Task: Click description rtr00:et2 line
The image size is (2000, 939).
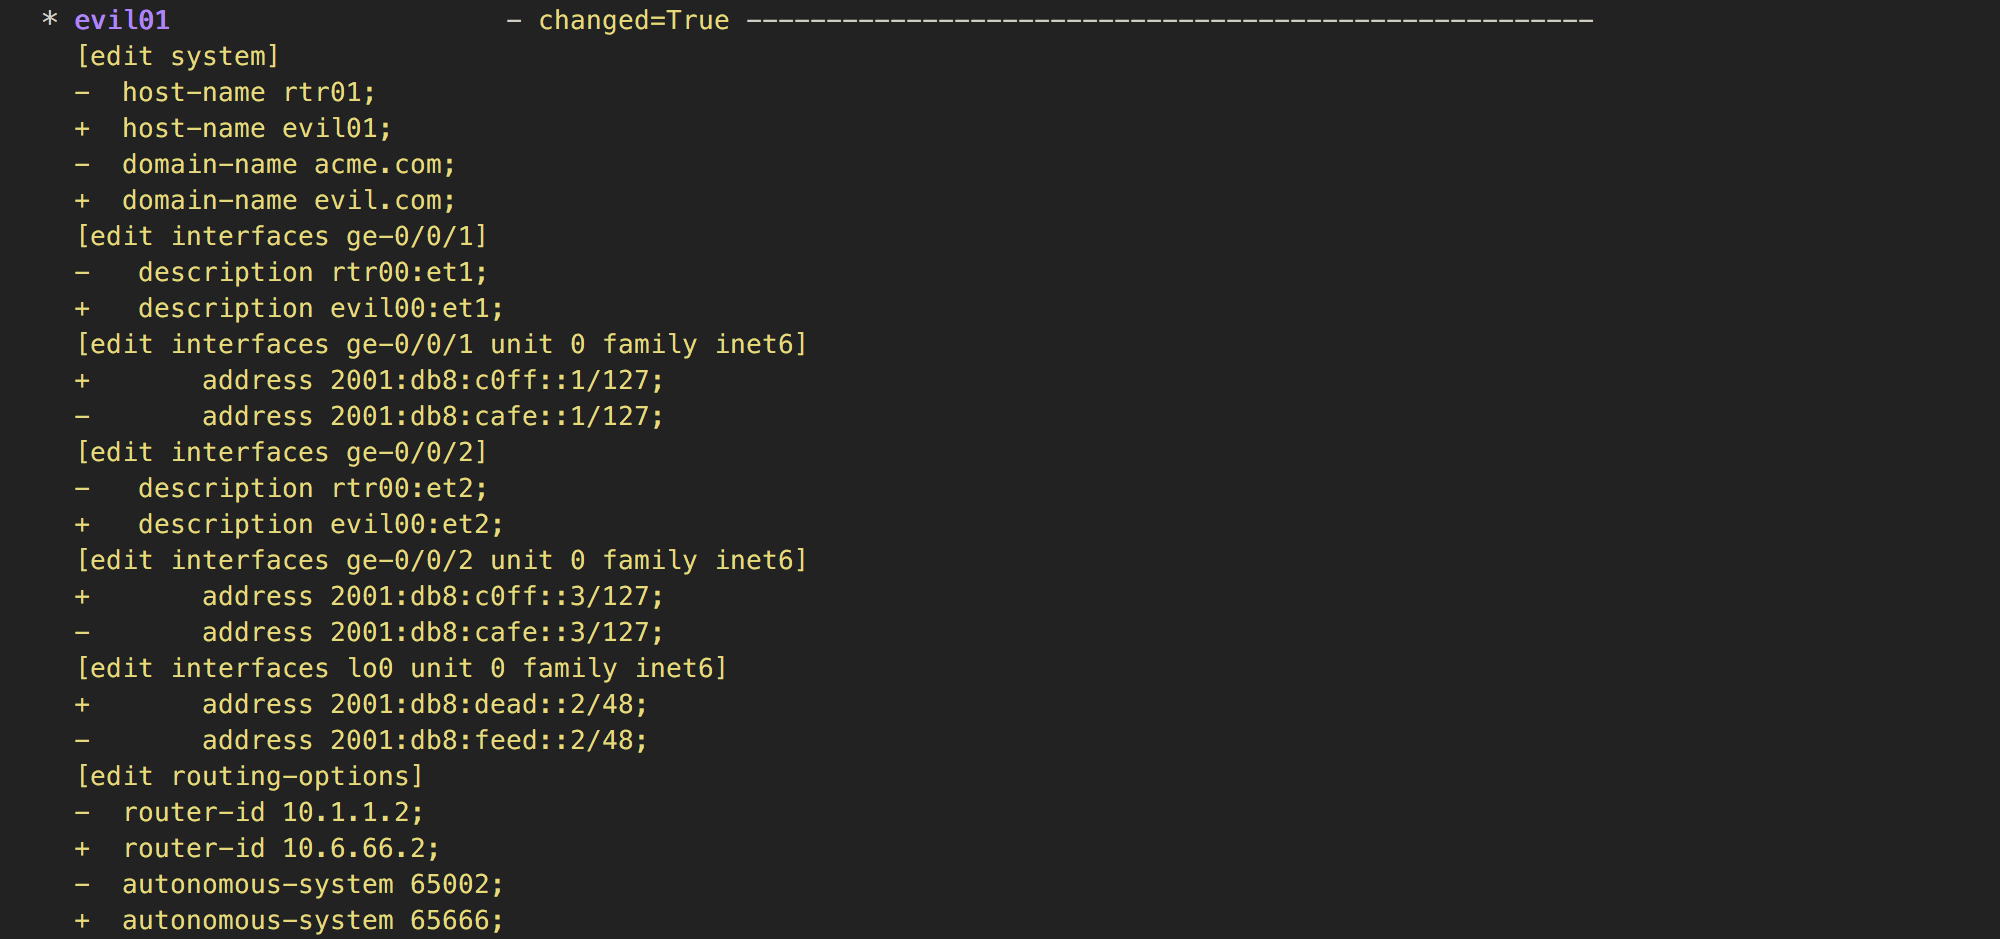Action: tap(282, 488)
